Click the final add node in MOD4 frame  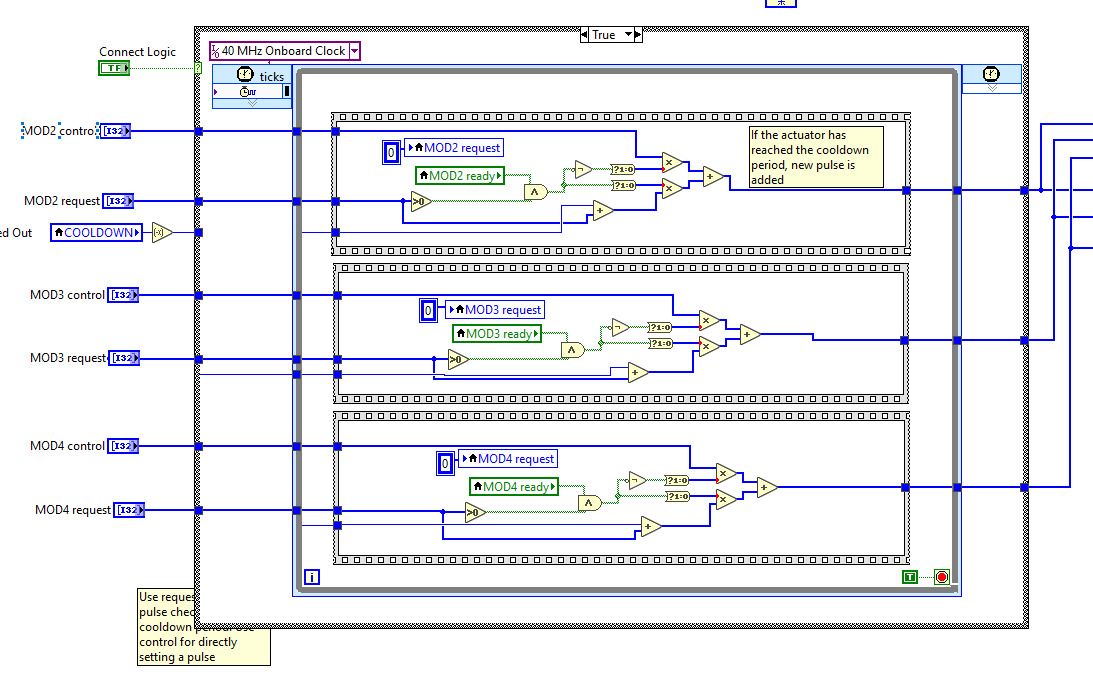click(x=766, y=488)
